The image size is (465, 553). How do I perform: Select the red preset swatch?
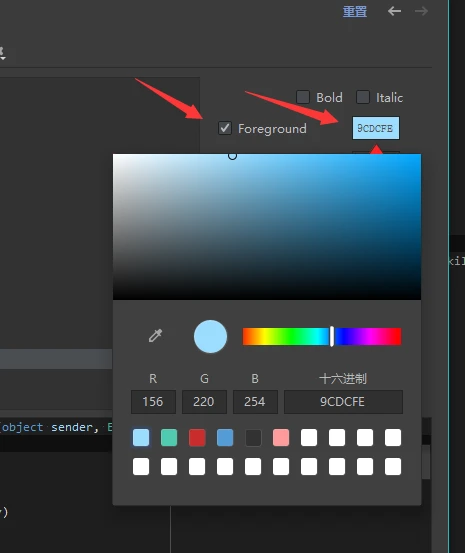[x=197, y=438]
